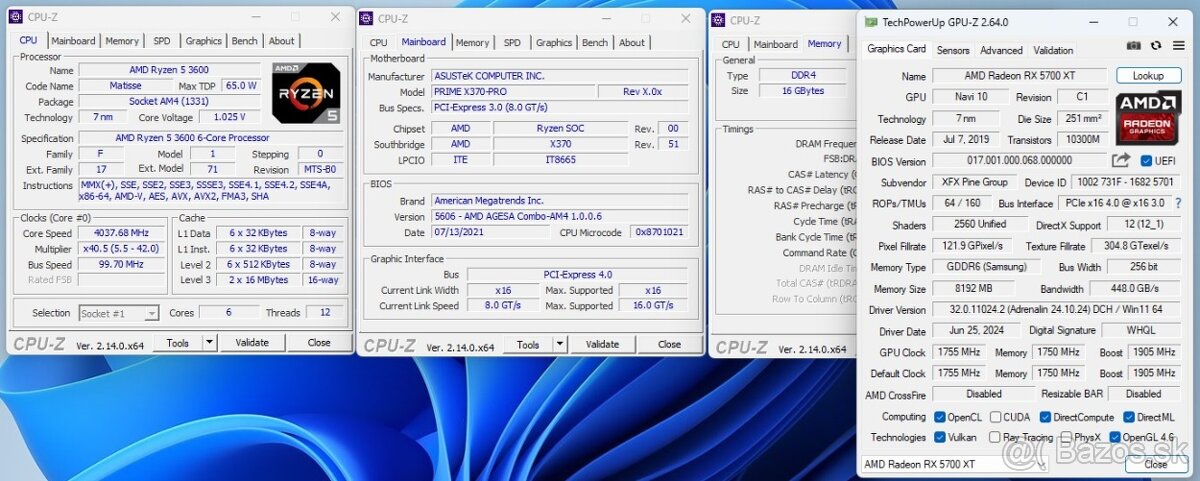Switch to the Sensors tab in GPU-Z
This screenshot has height=481, width=1200.
[953, 50]
